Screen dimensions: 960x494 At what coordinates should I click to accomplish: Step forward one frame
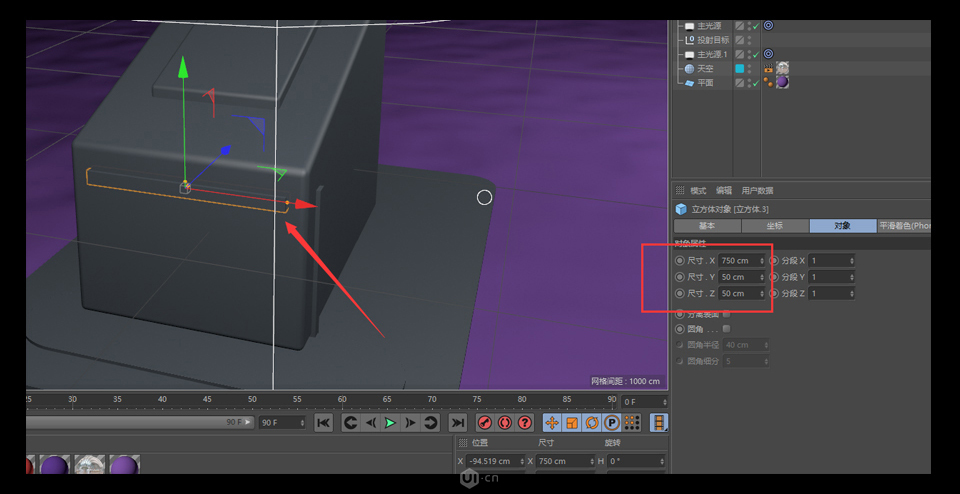click(x=410, y=422)
